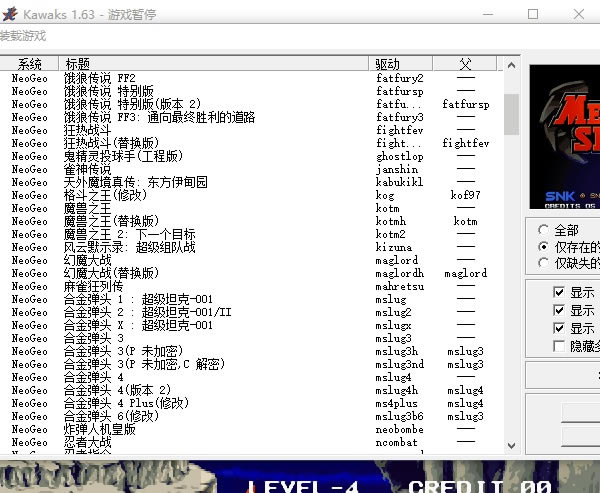Select 幻魔大战(替换版) maglordh row

pos(251,273)
